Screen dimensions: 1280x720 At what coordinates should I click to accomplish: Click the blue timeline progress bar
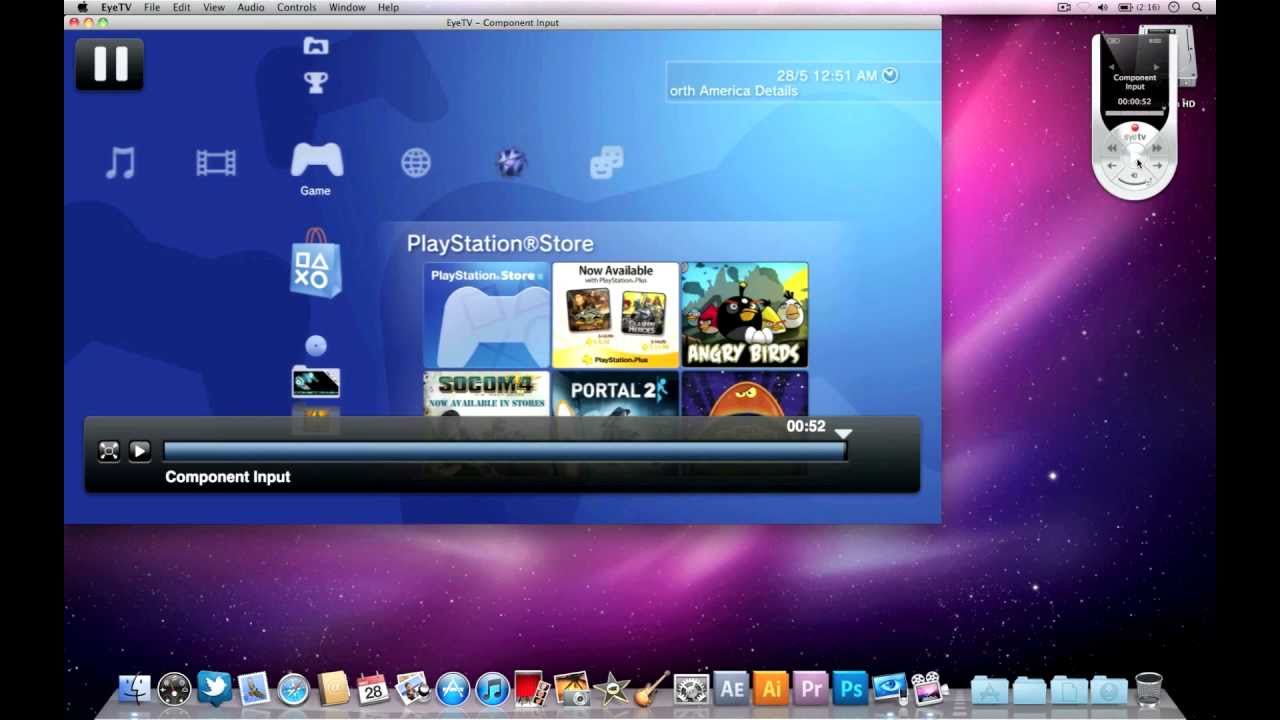(x=505, y=451)
